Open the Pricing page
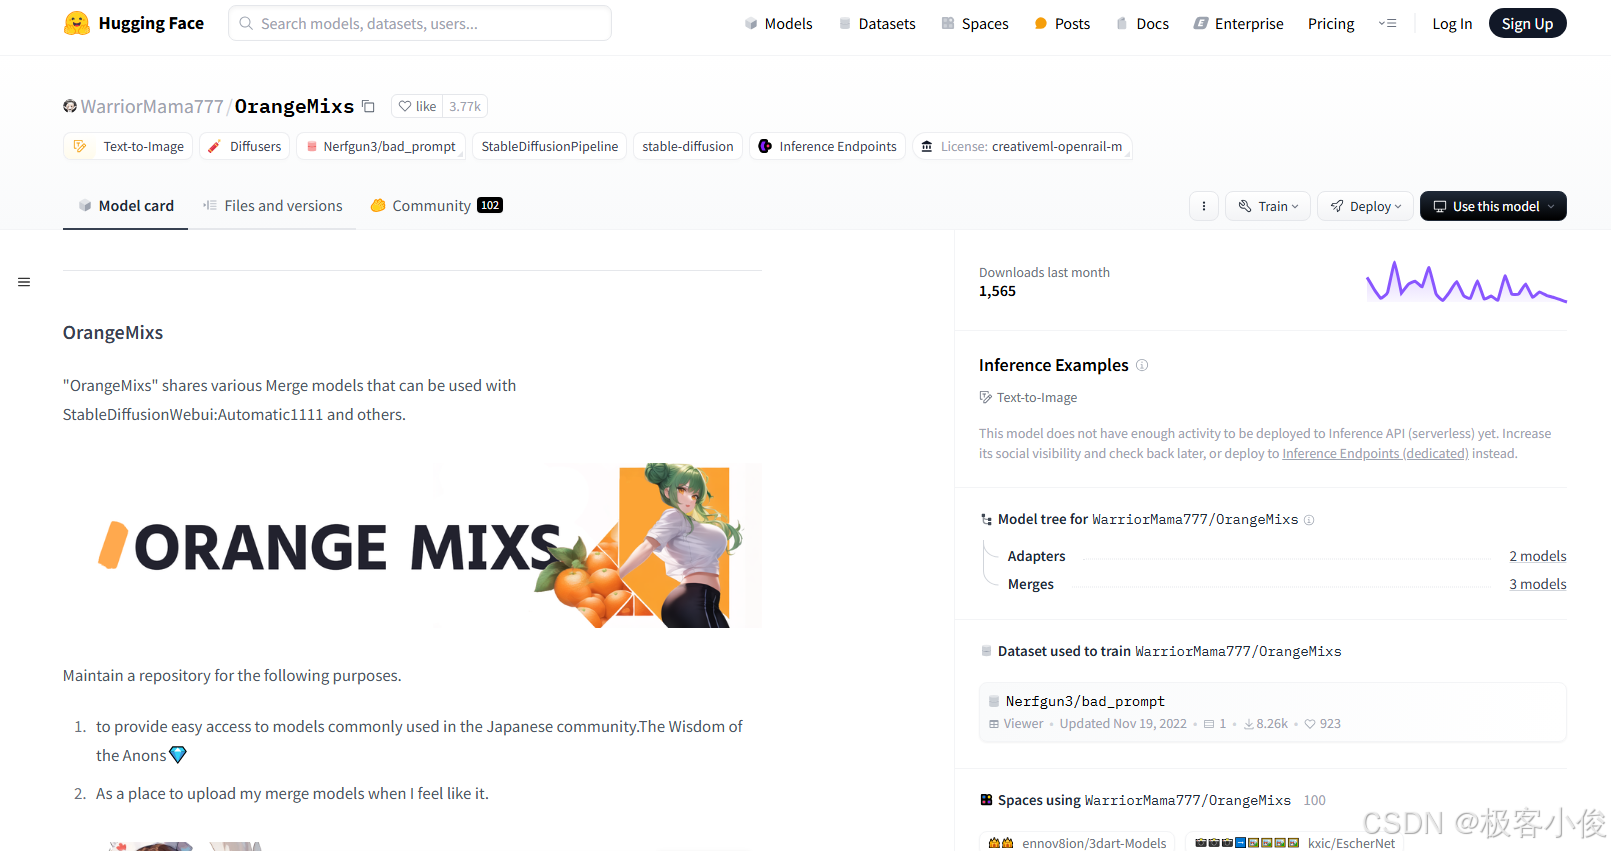The height and width of the screenshot is (851, 1611). pyautogui.click(x=1331, y=23)
